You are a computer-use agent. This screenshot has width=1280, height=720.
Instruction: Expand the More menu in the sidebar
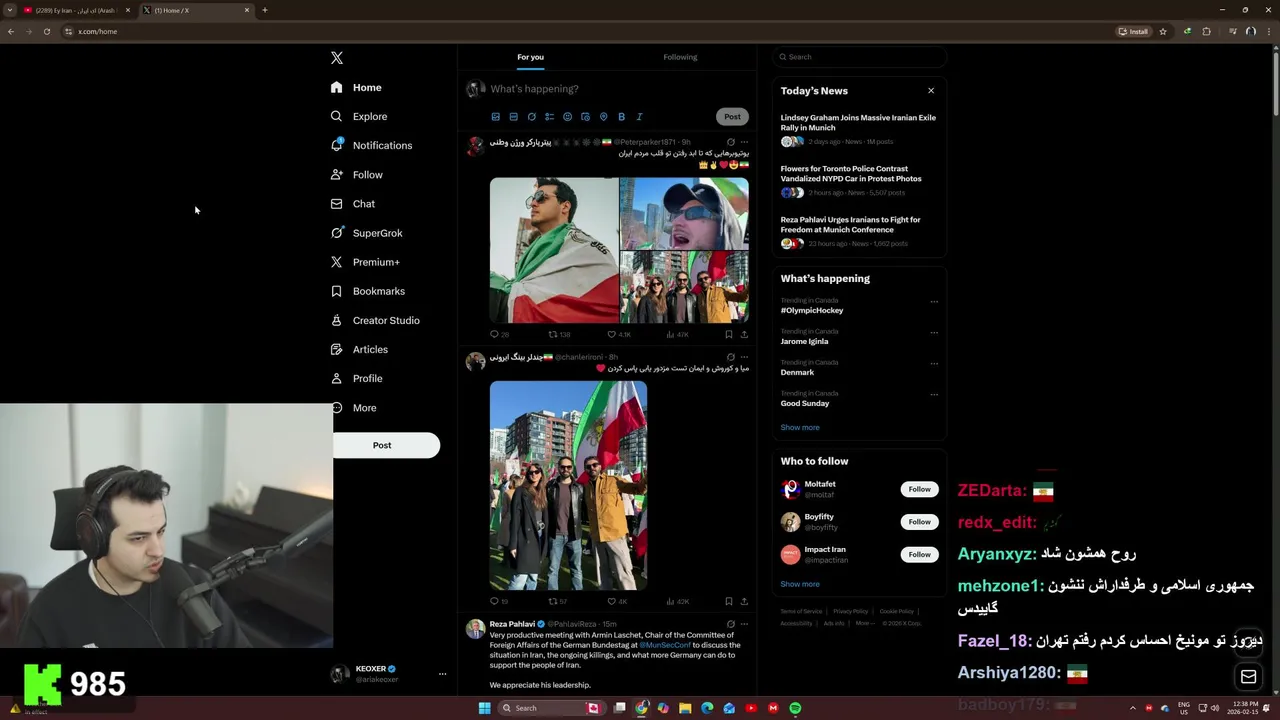click(355, 408)
